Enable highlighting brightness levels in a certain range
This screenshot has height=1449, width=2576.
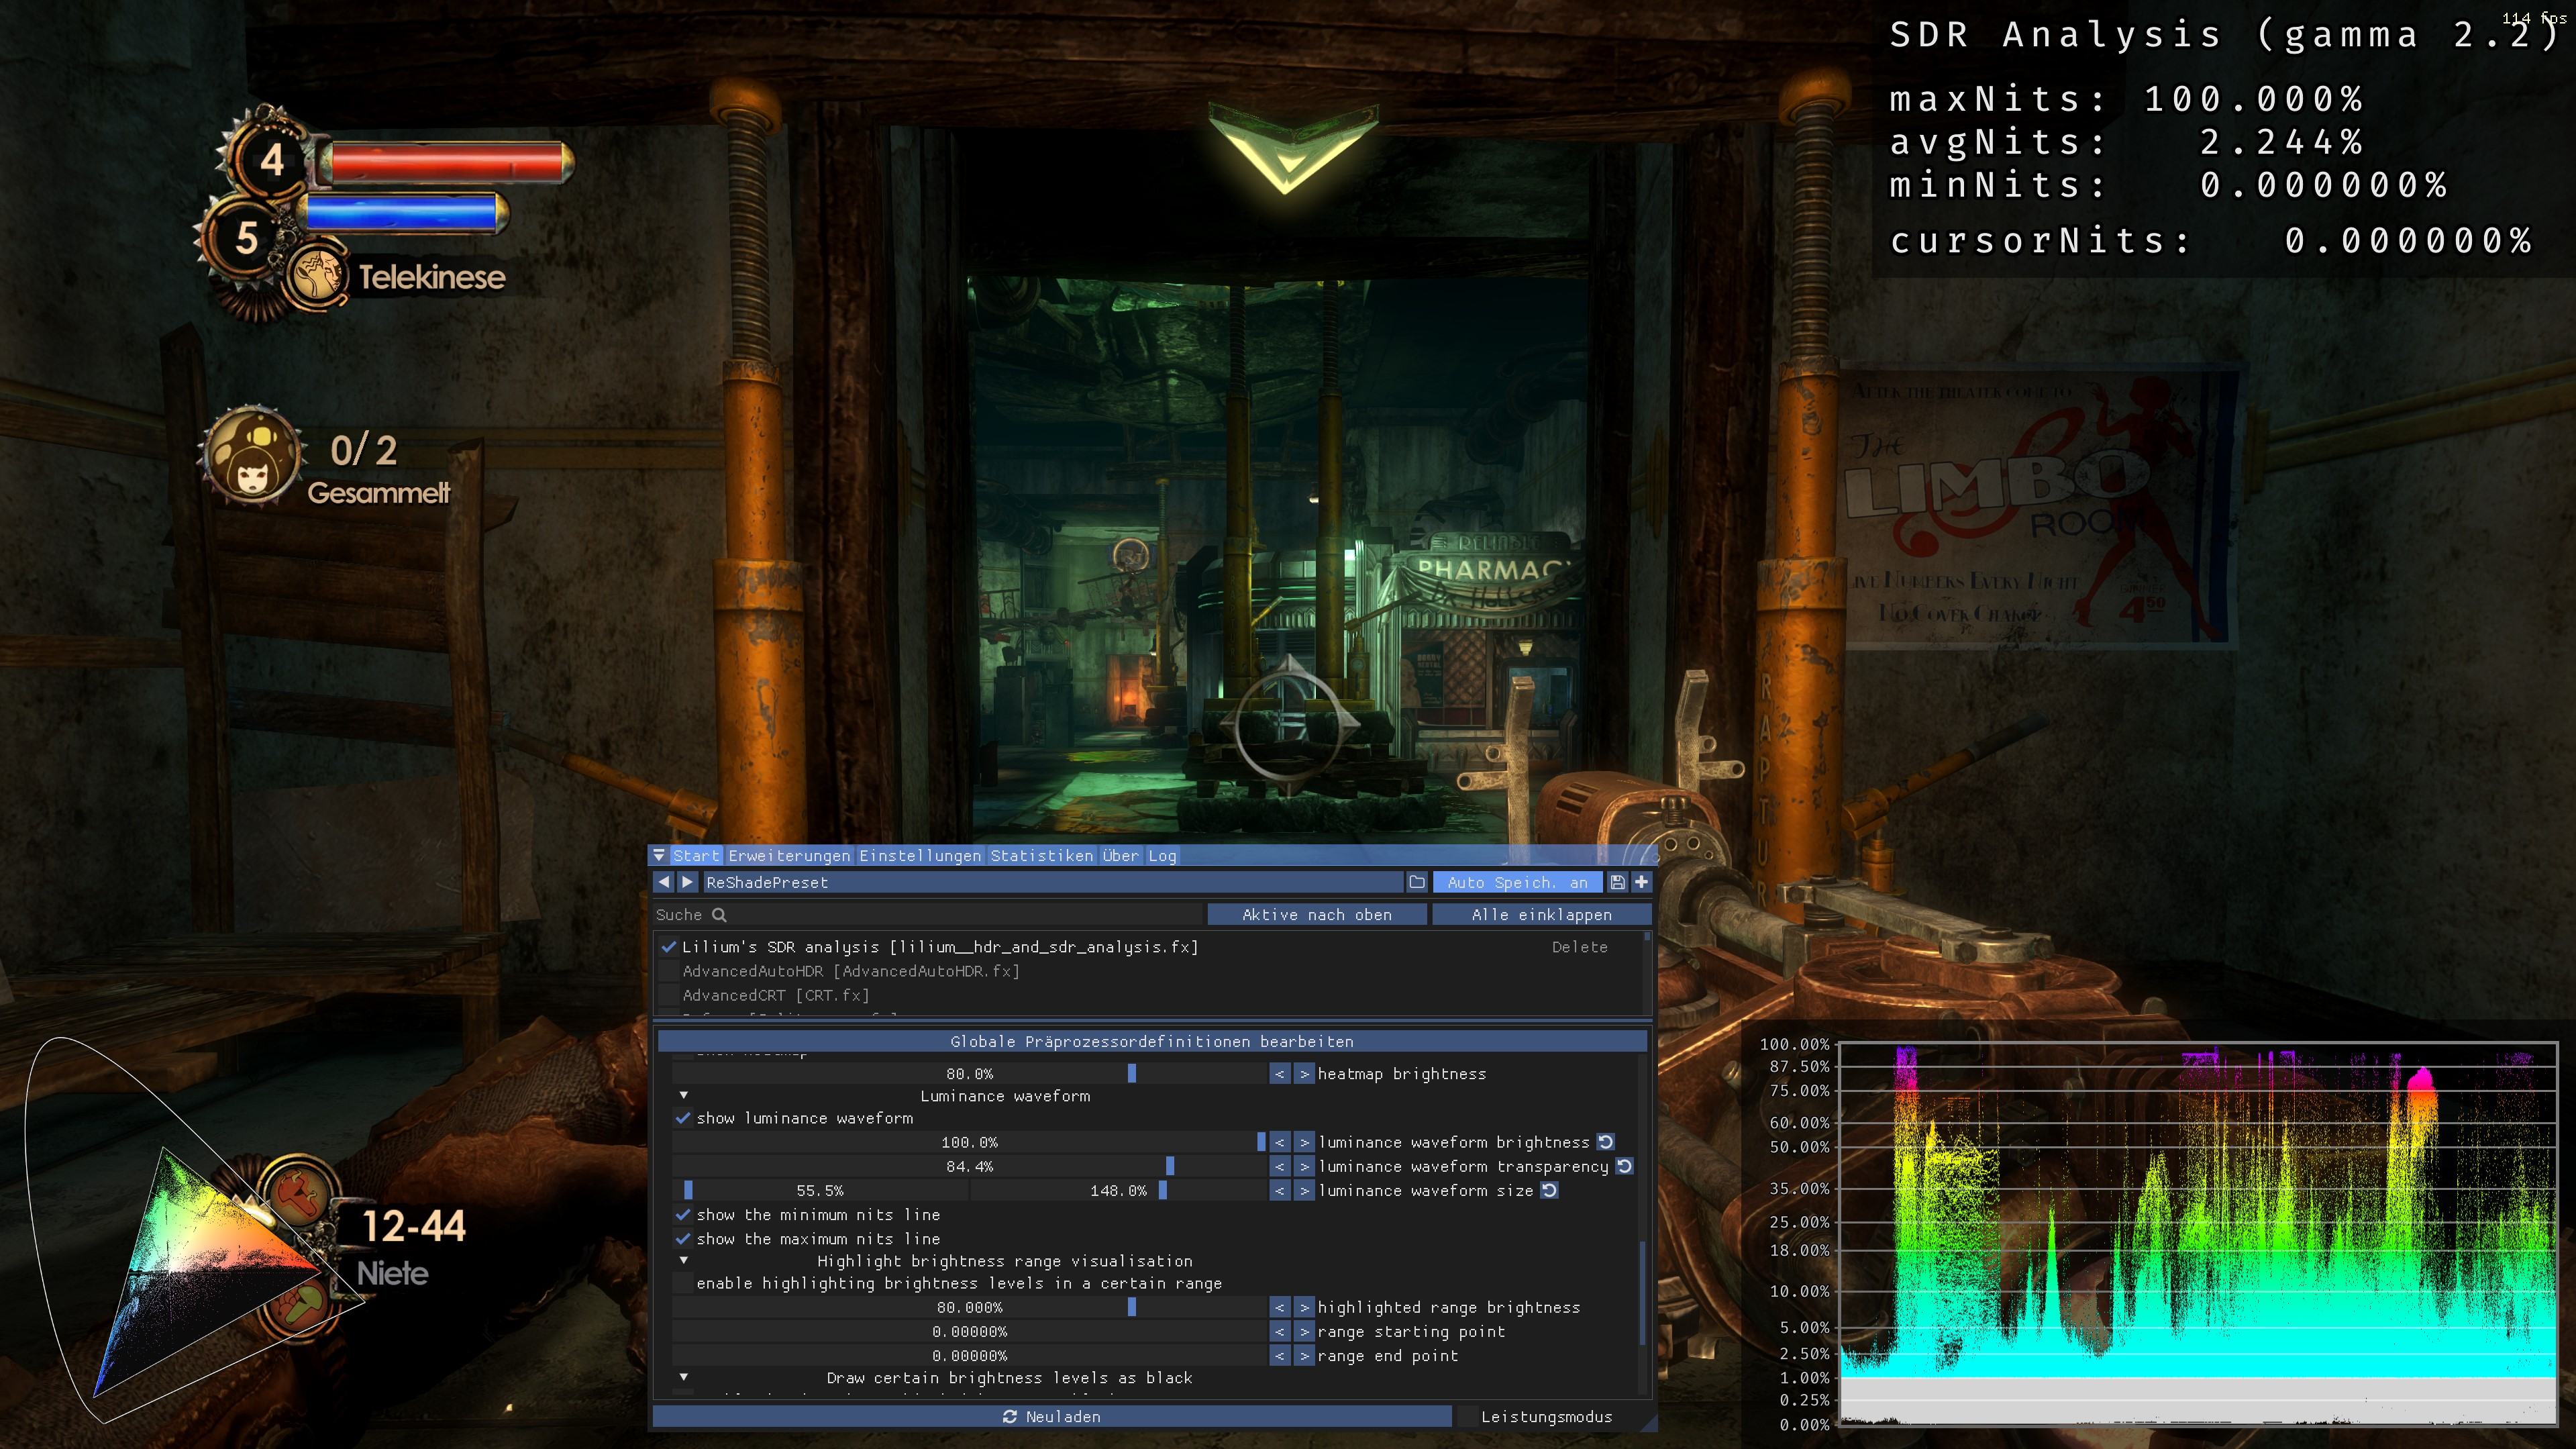(683, 1283)
